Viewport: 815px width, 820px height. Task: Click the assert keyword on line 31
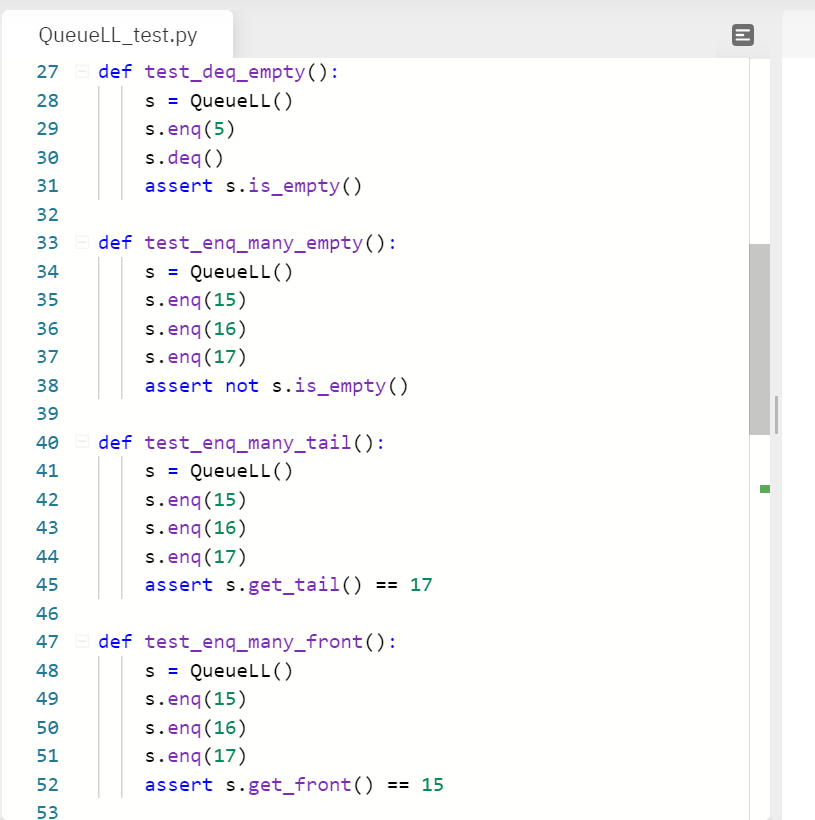(178, 185)
